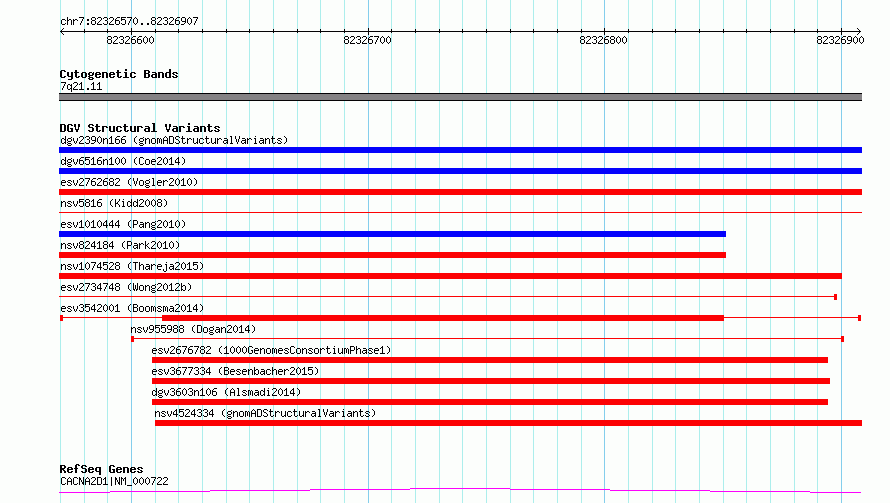Select the blue dgv2390n166 variant bar

click(460, 150)
